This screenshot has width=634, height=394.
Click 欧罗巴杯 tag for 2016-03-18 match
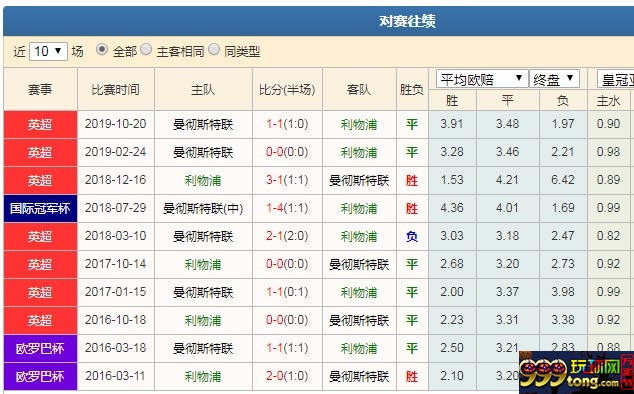[40, 348]
